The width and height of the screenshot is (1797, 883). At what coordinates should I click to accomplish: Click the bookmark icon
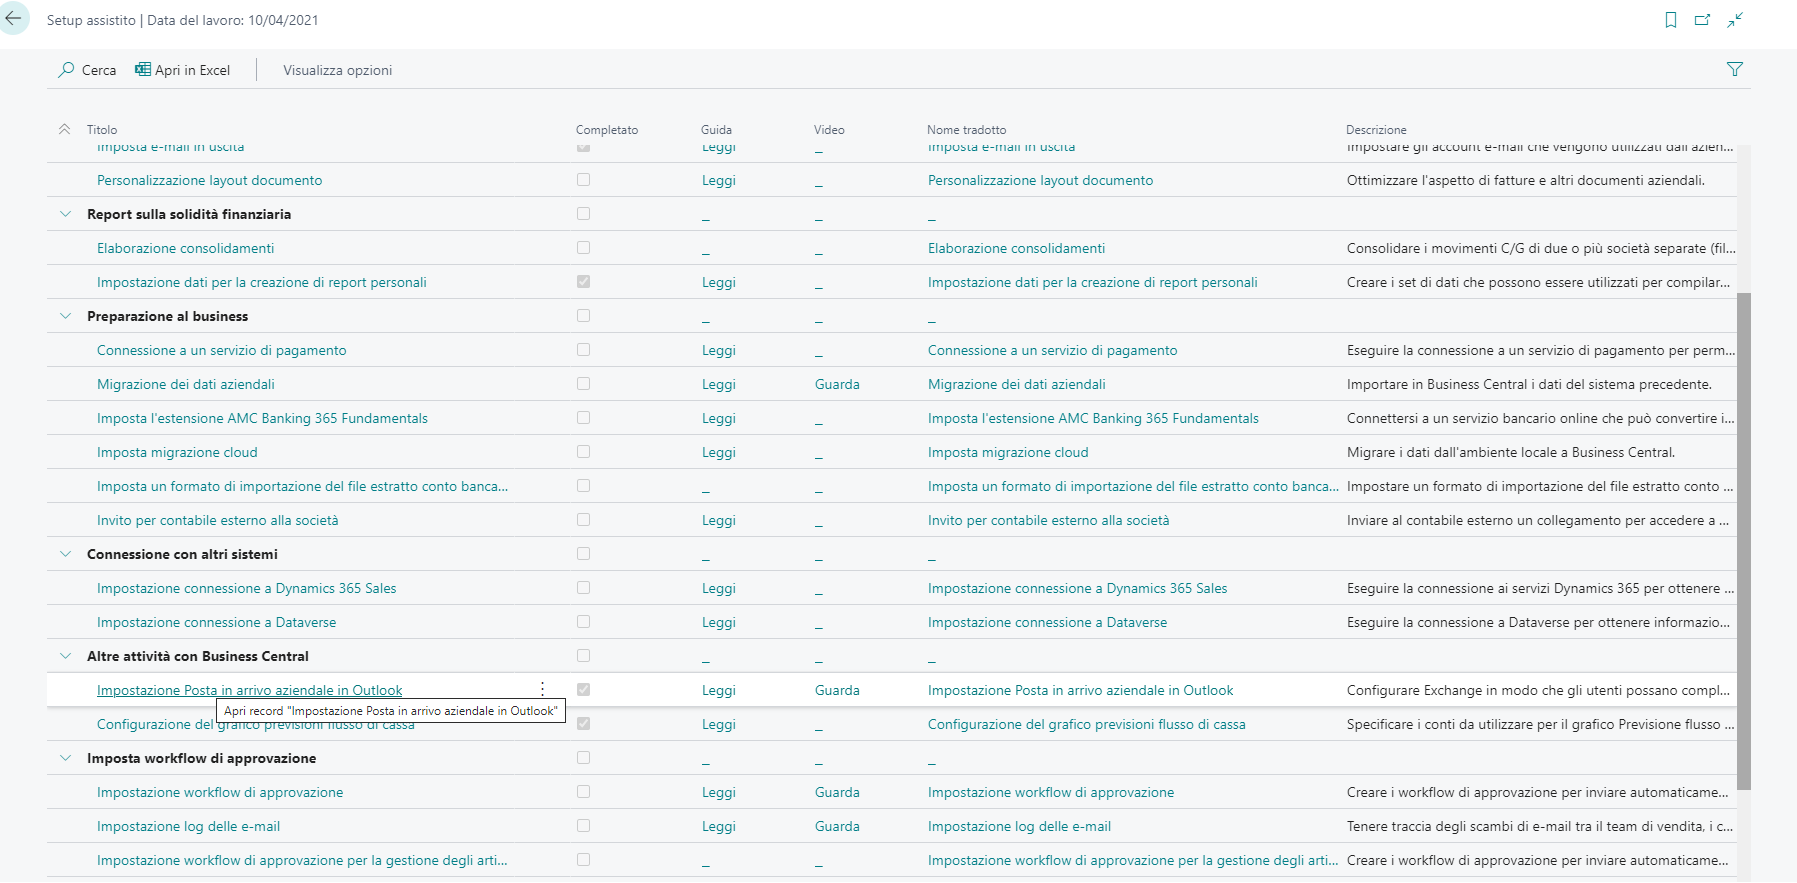1671,20
